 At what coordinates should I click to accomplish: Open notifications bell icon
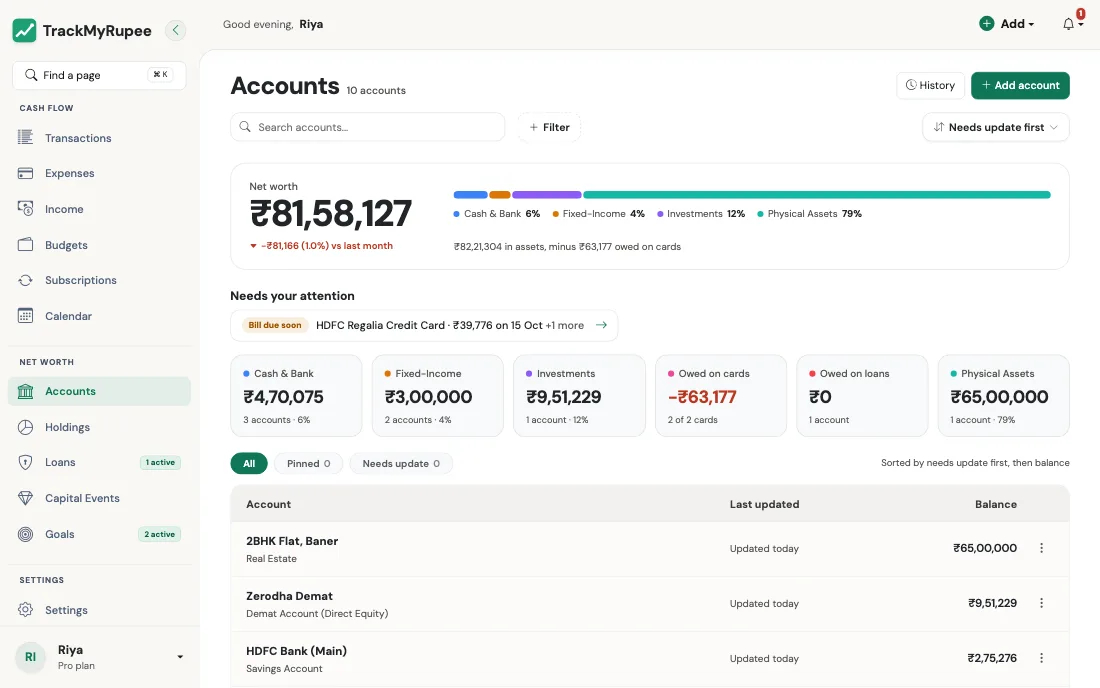pyautogui.click(x=1068, y=24)
